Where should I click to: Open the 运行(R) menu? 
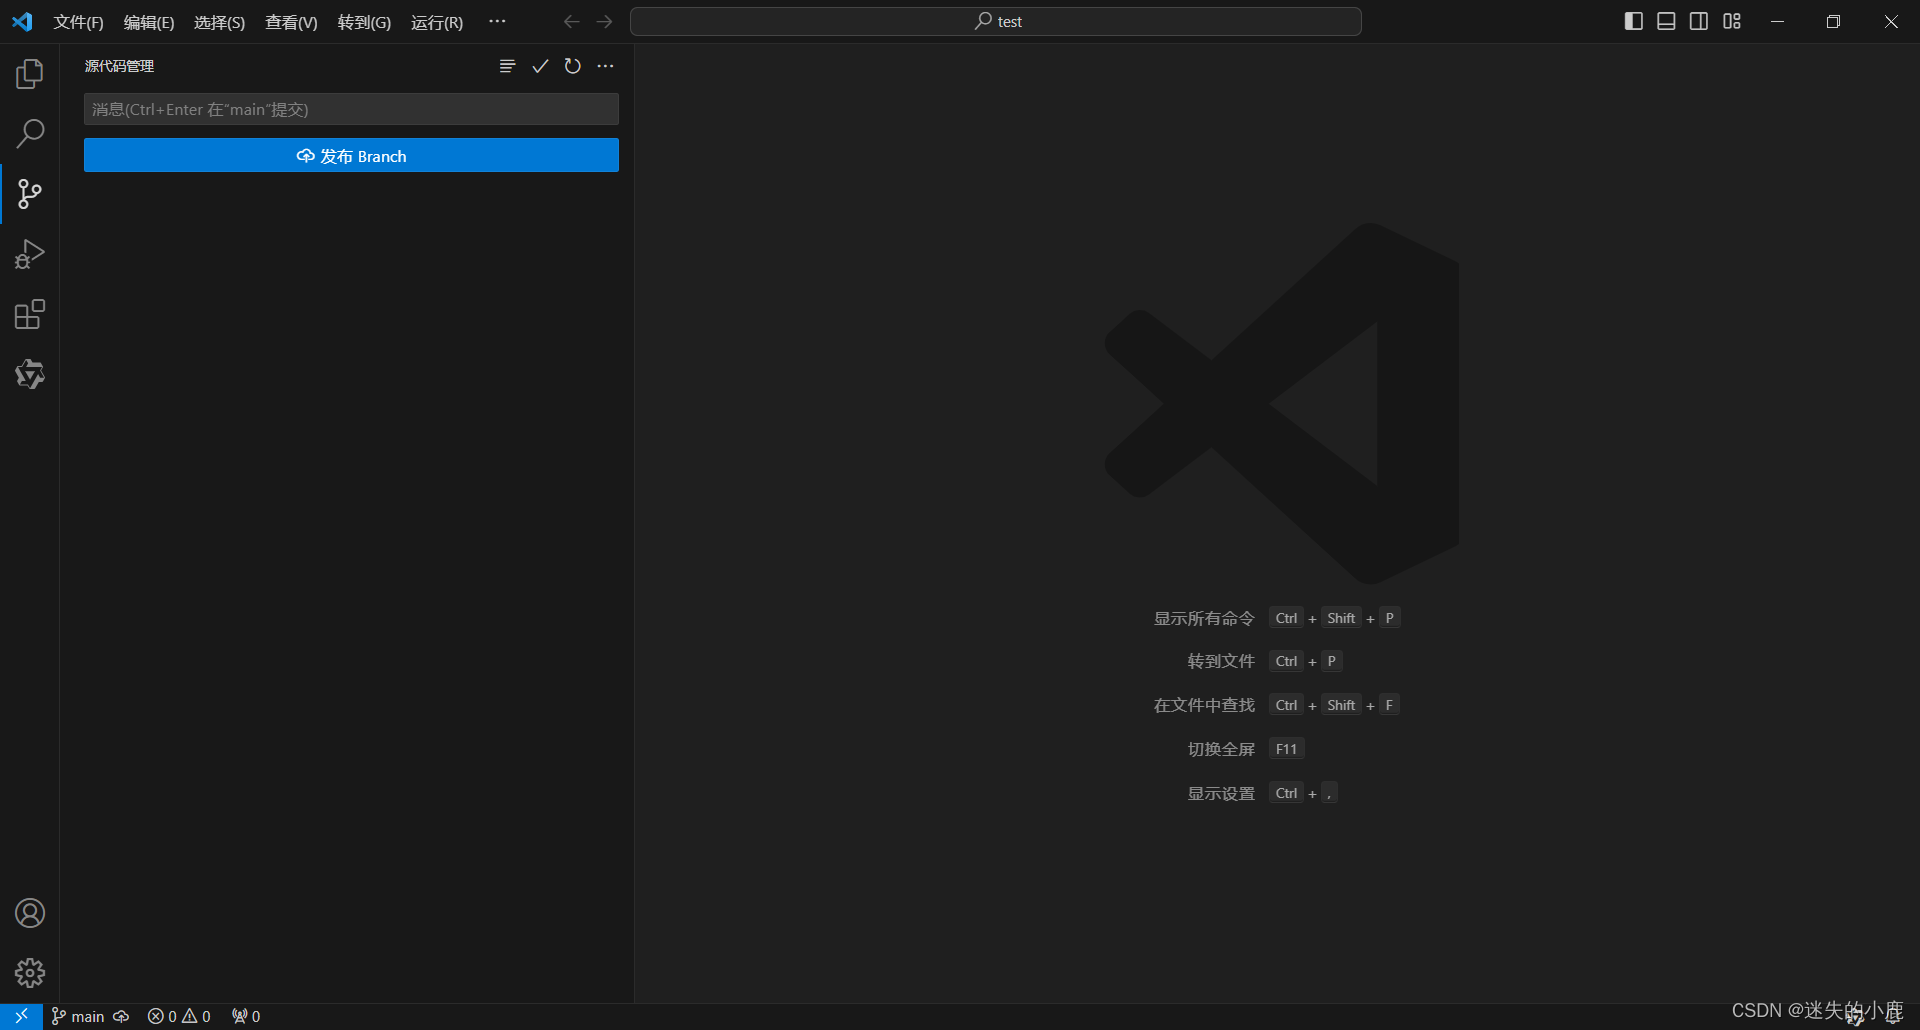click(437, 22)
